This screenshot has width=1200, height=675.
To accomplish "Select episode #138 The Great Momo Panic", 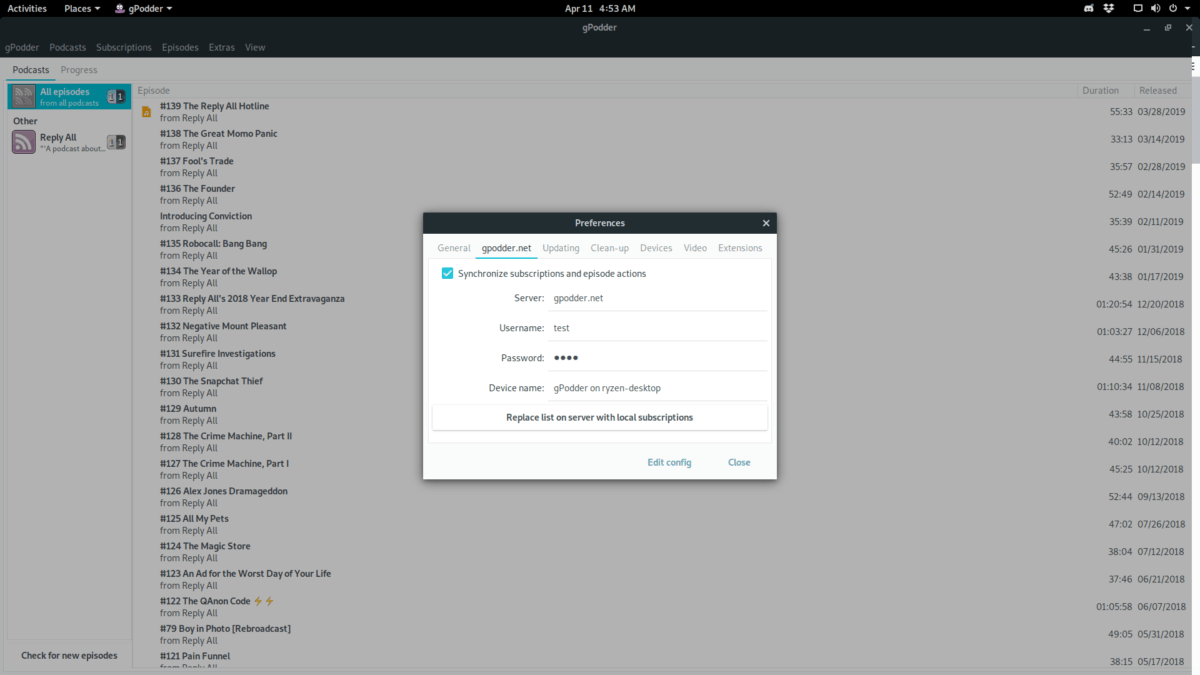I will coord(662,139).
